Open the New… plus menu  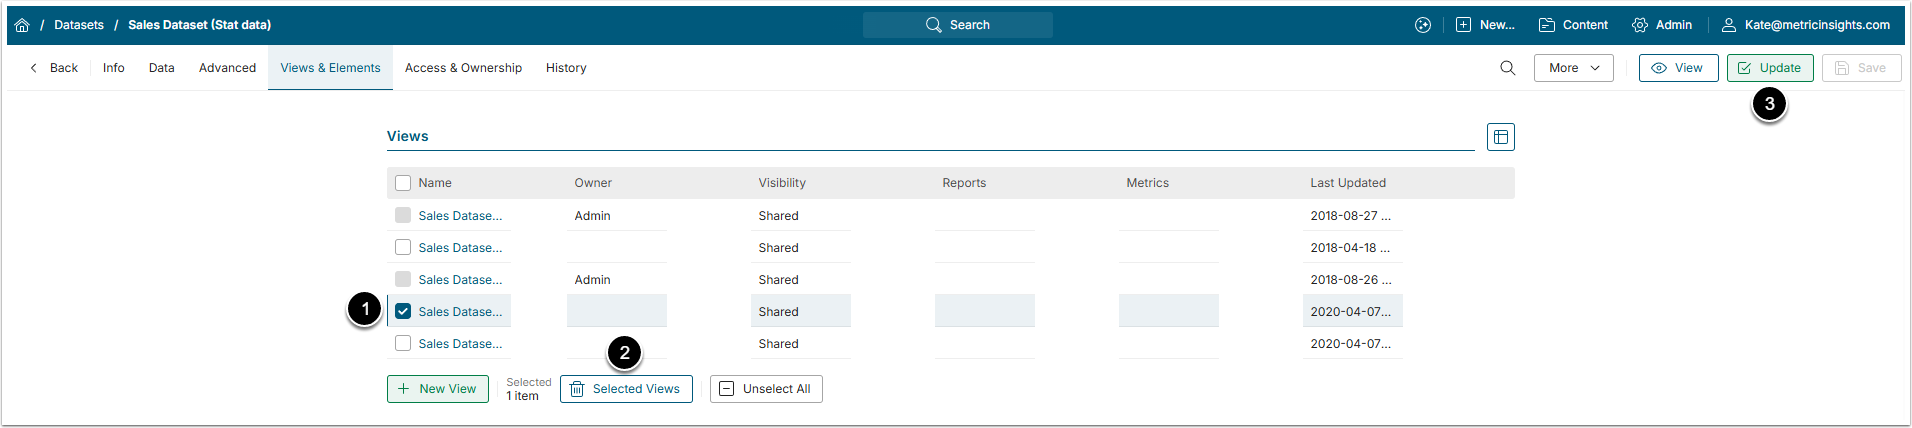click(1485, 25)
